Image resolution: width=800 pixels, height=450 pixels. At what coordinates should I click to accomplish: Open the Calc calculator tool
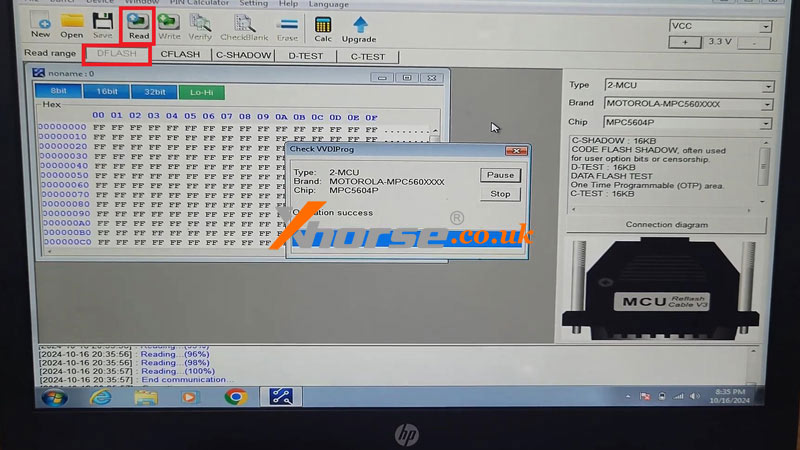[x=323, y=24]
